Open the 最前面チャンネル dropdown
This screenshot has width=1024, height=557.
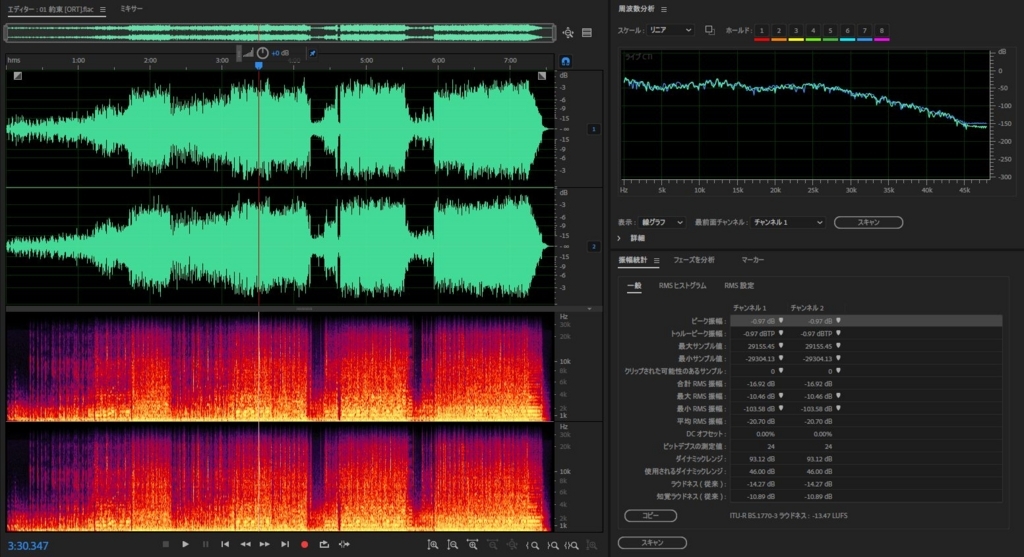pos(787,223)
